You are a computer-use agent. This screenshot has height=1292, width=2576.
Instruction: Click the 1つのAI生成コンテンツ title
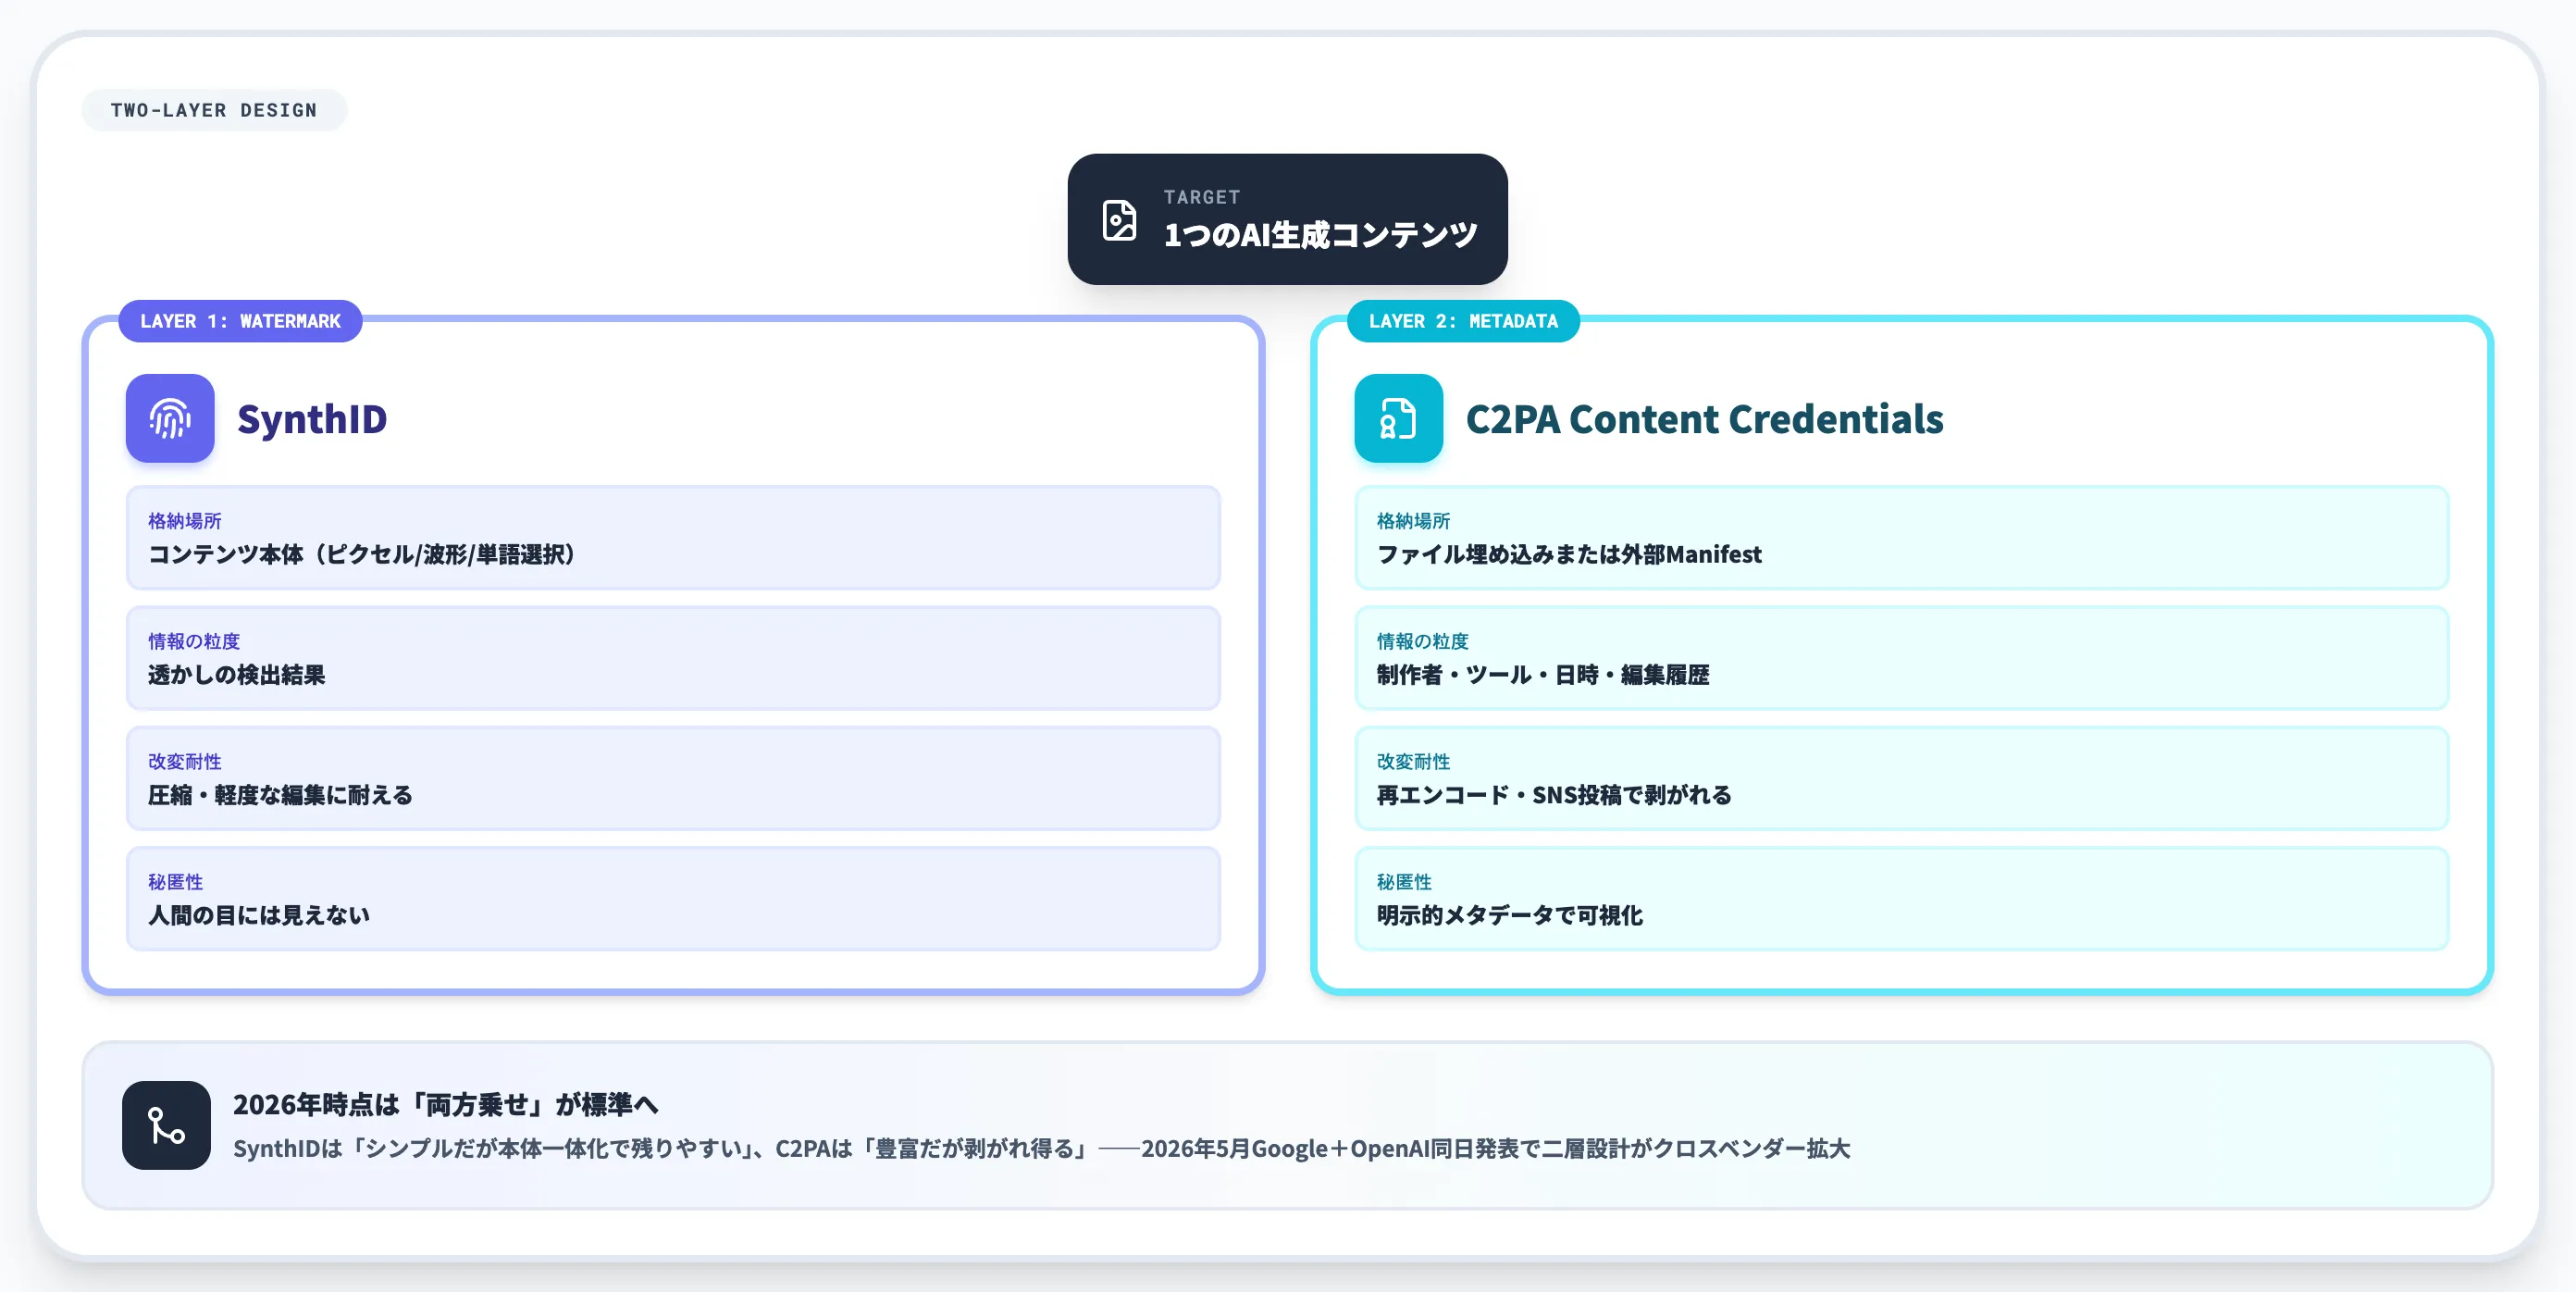coord(1320,235)
